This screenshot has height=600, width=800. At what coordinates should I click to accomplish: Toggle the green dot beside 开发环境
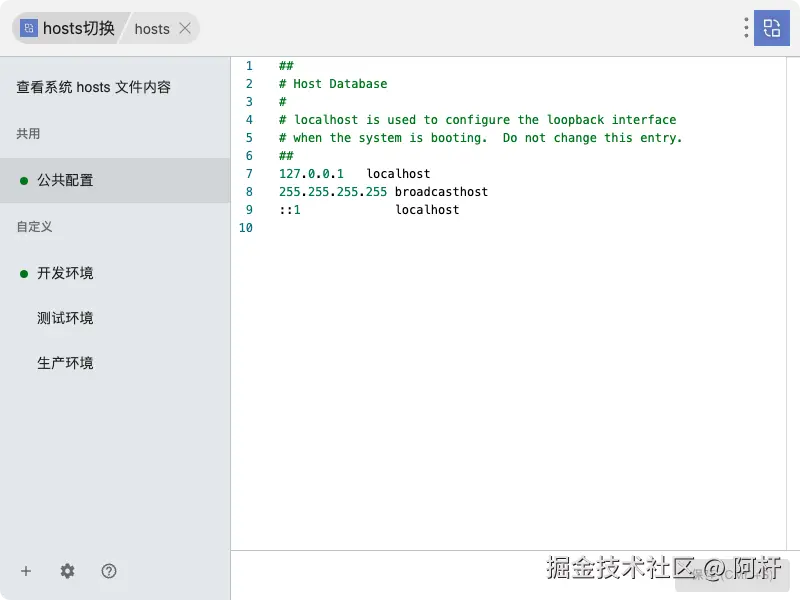click(24, 273)
